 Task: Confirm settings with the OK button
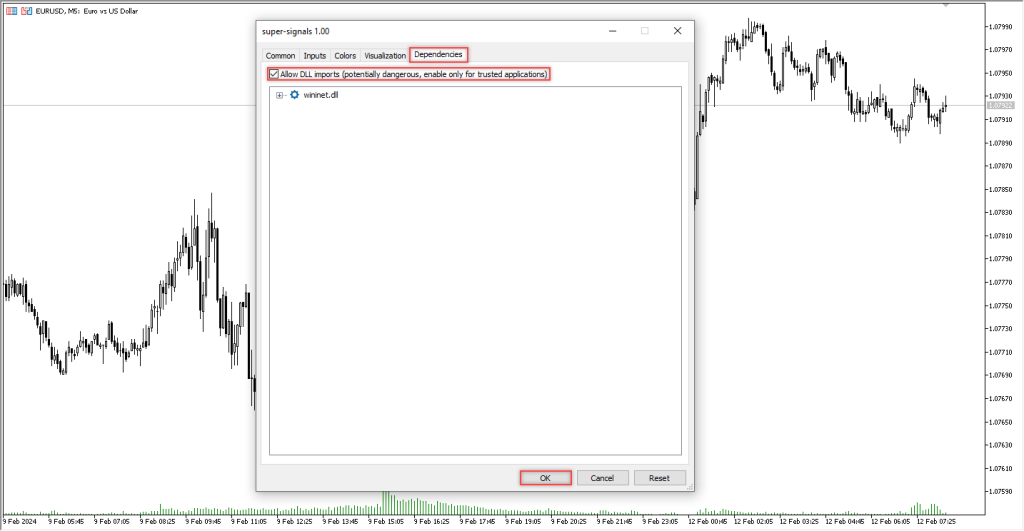[x=545, y=478]
